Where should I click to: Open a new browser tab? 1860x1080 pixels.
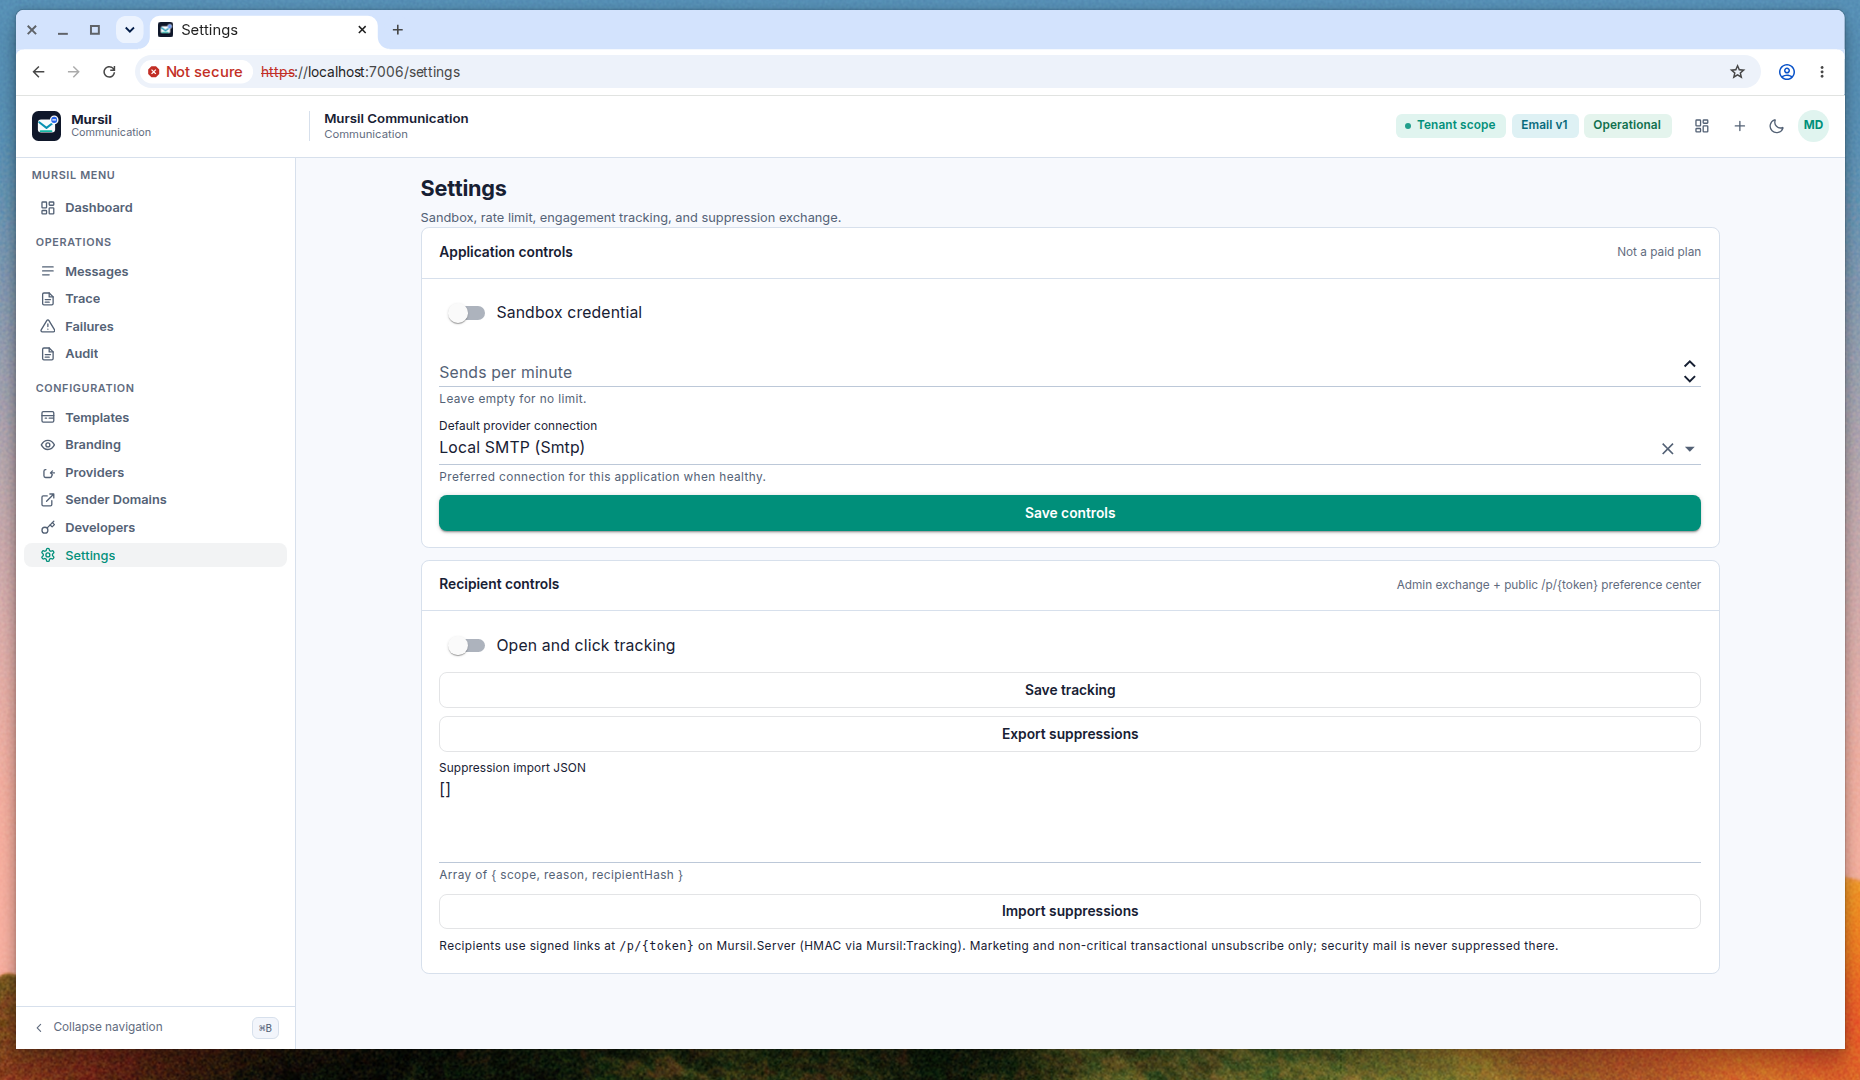tap(398, 30)
